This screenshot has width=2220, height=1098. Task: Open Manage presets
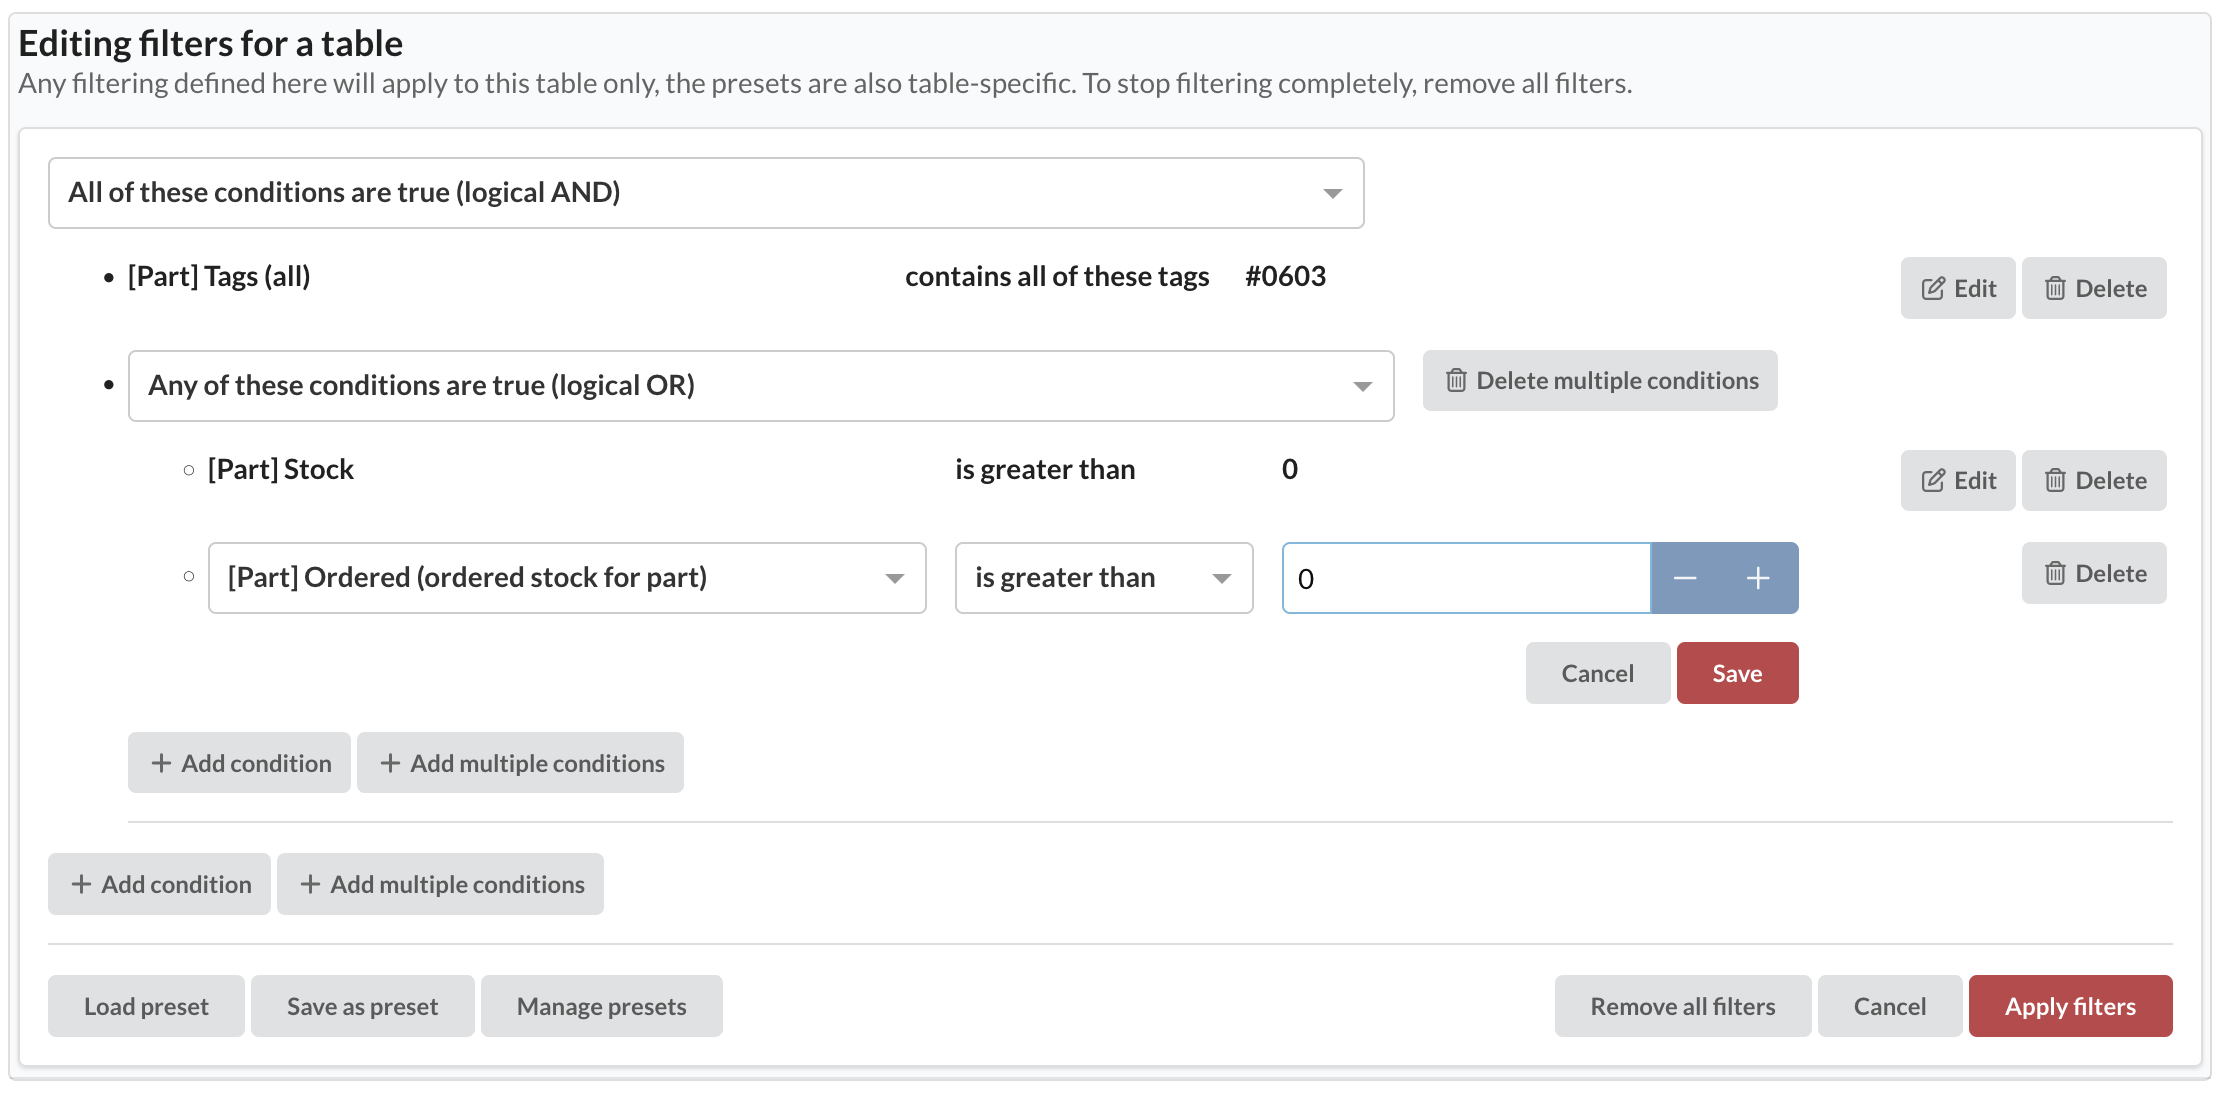[x=601, y=1006]
